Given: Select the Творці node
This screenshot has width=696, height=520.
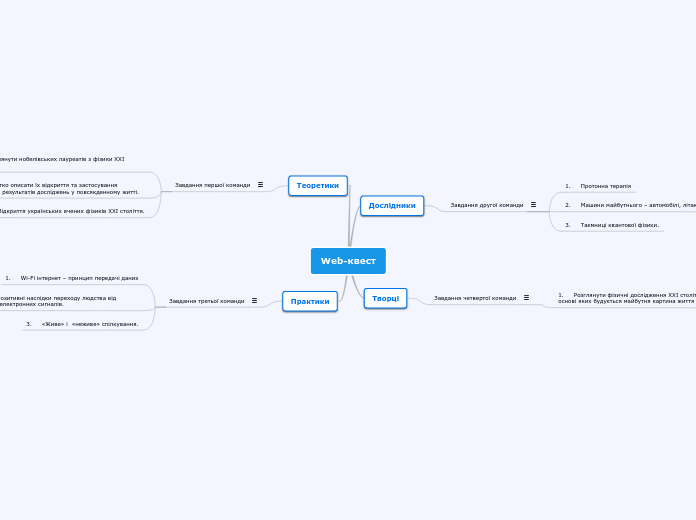Looking at the screenshot, I should (x=385, y=298).
